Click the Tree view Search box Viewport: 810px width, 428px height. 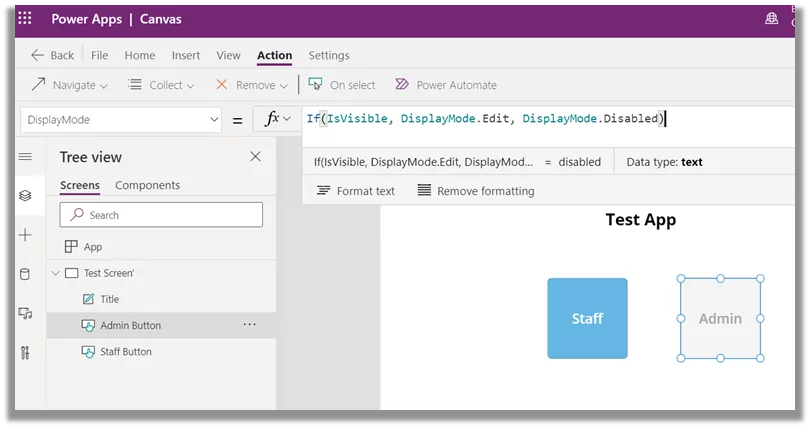[x=161, y=215]
